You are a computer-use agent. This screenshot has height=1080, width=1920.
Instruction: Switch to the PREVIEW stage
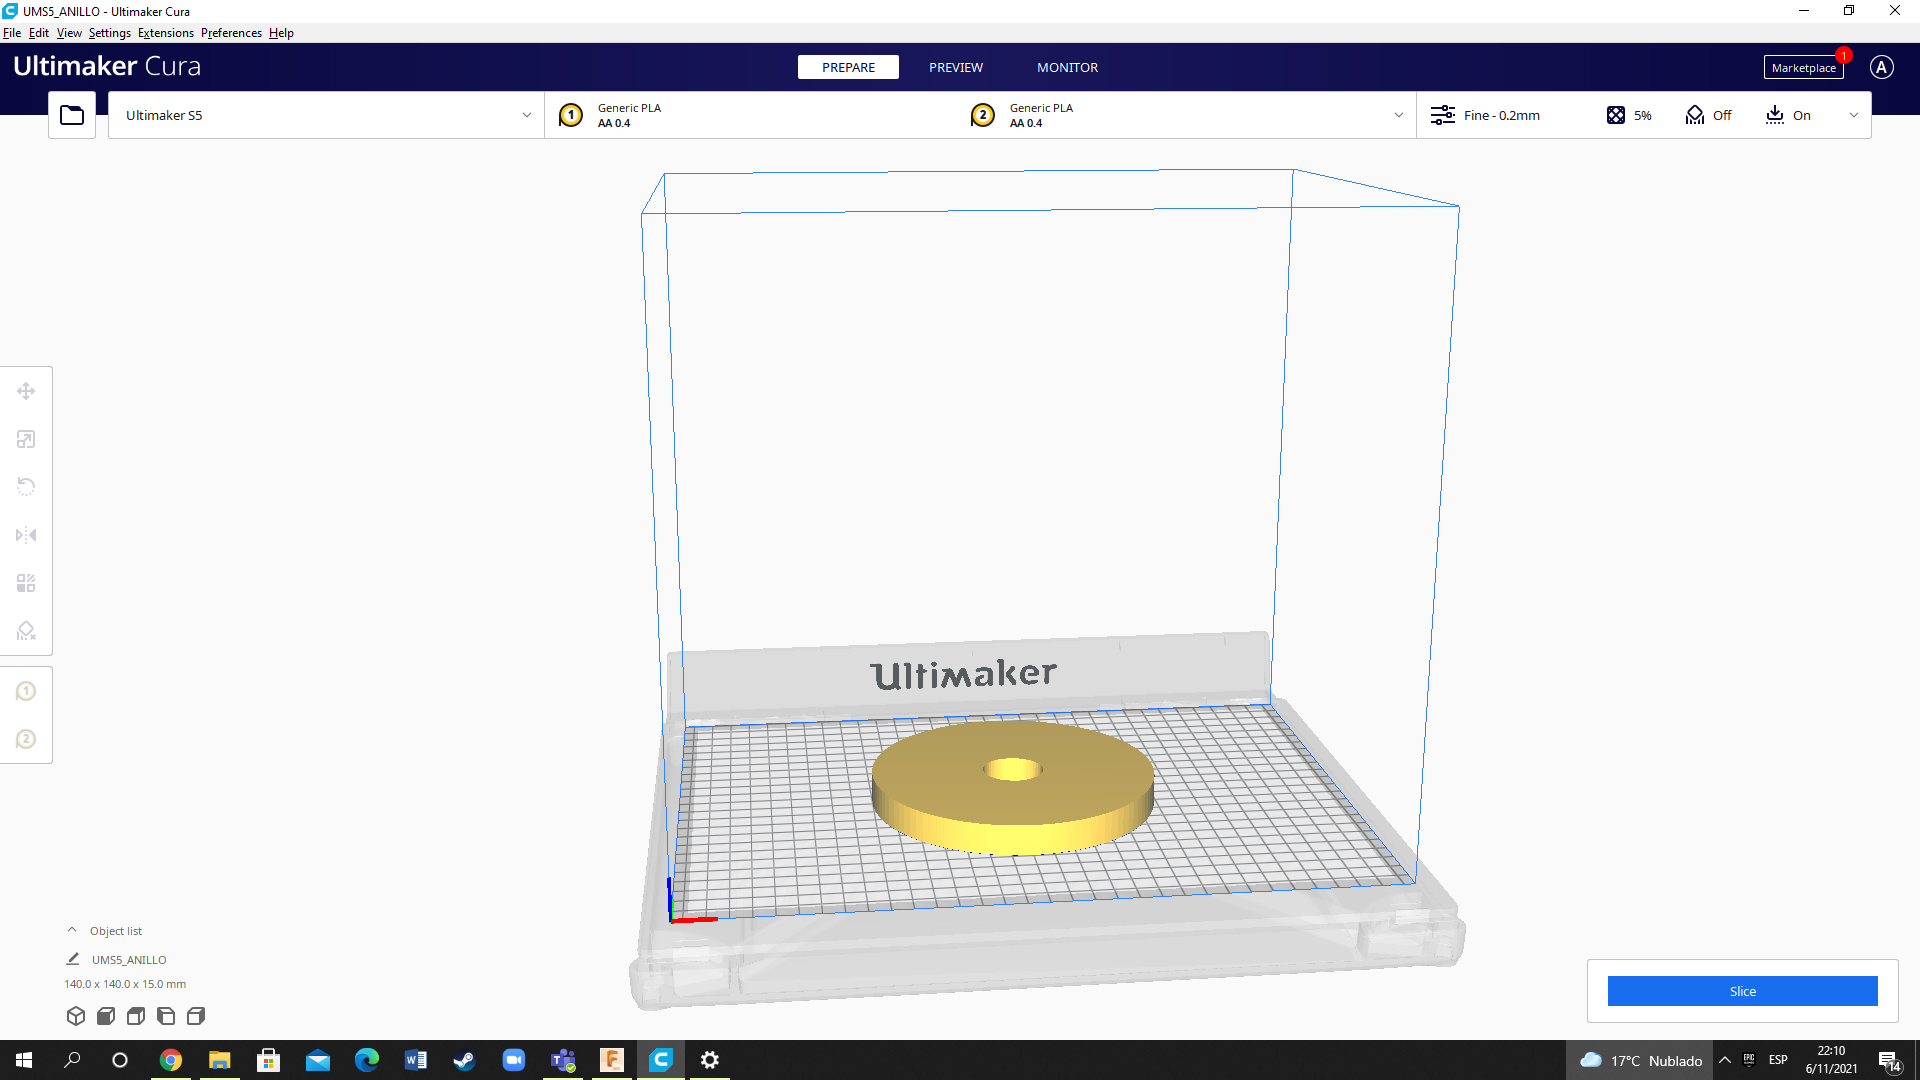[956, 67]
